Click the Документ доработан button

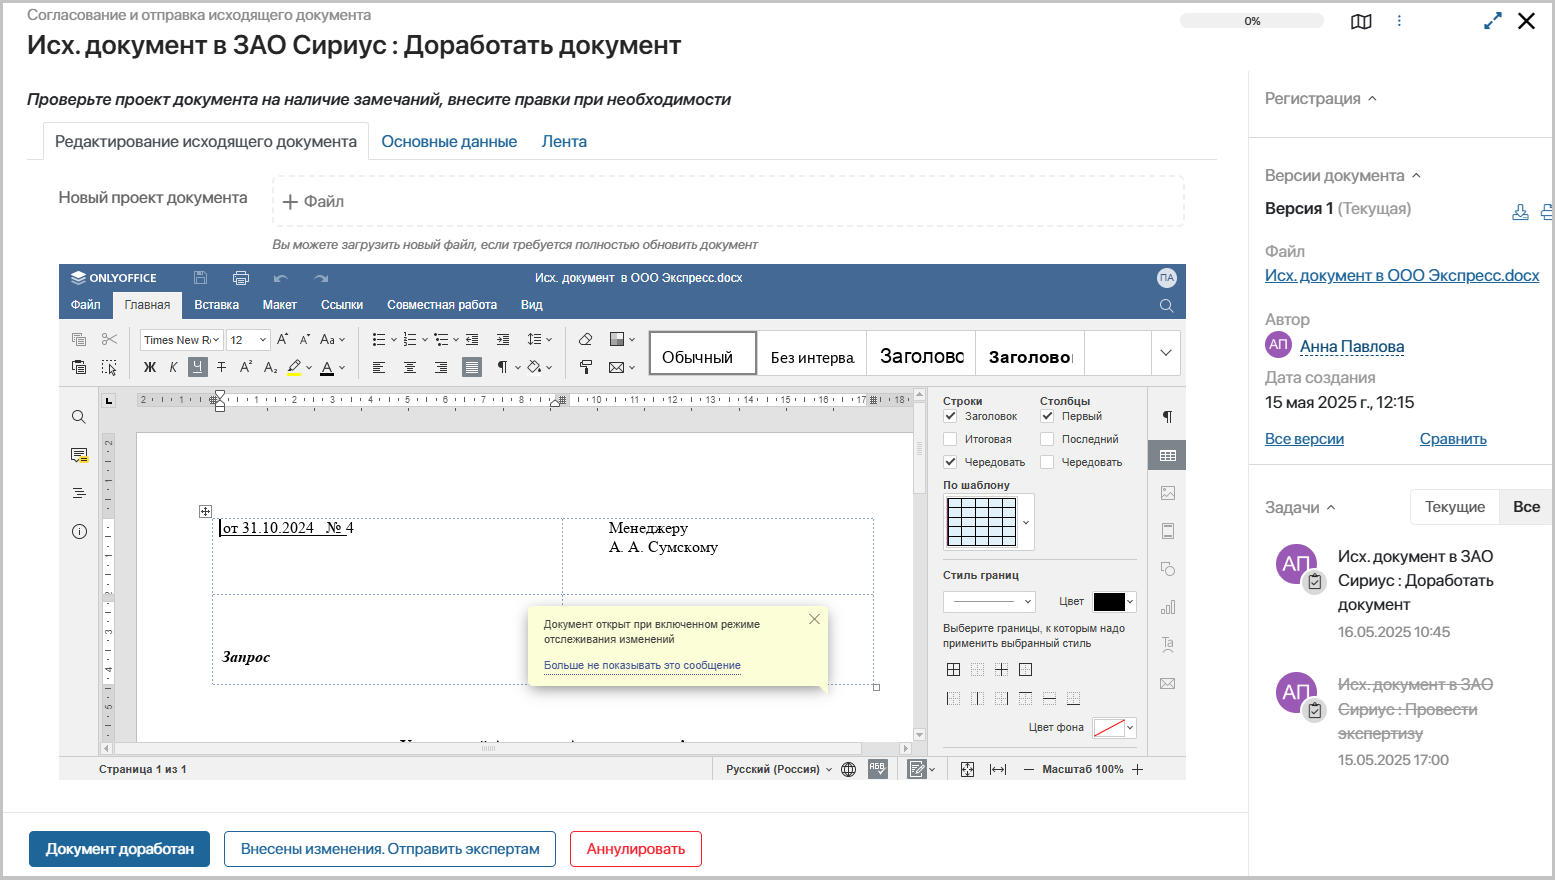120,849
